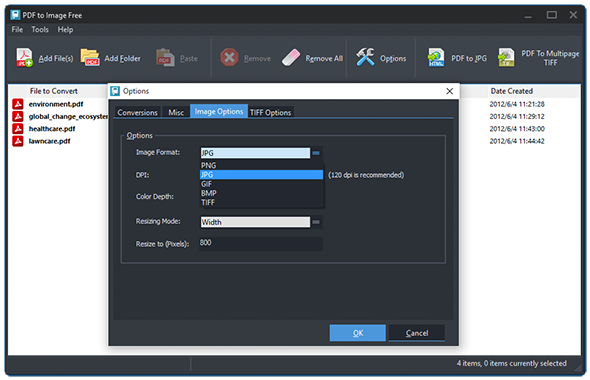Click the PDF icon beside global_change_ecosystem file
Image resolution: width=590 pixels, height=380 pixels.
(18, 116)
